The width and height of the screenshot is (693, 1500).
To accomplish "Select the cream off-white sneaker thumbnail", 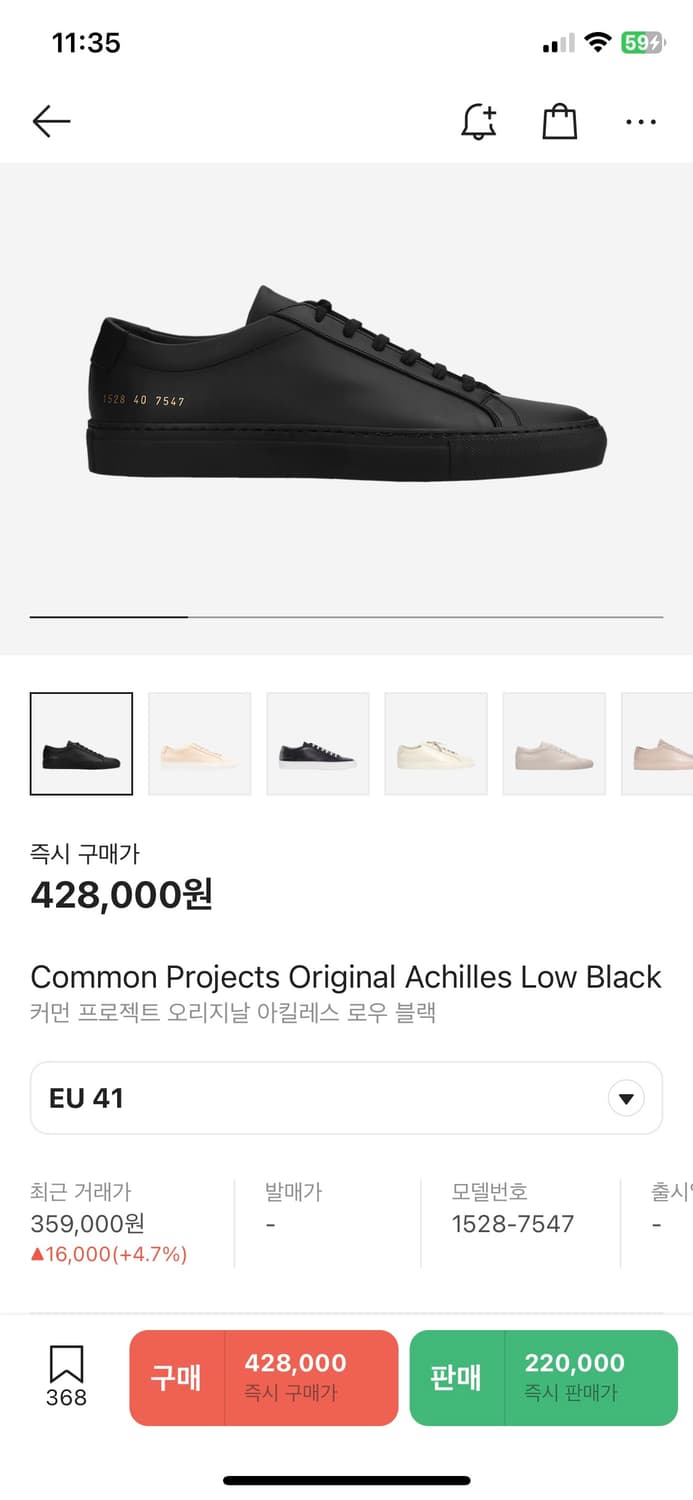I will [x=435, y=744].
